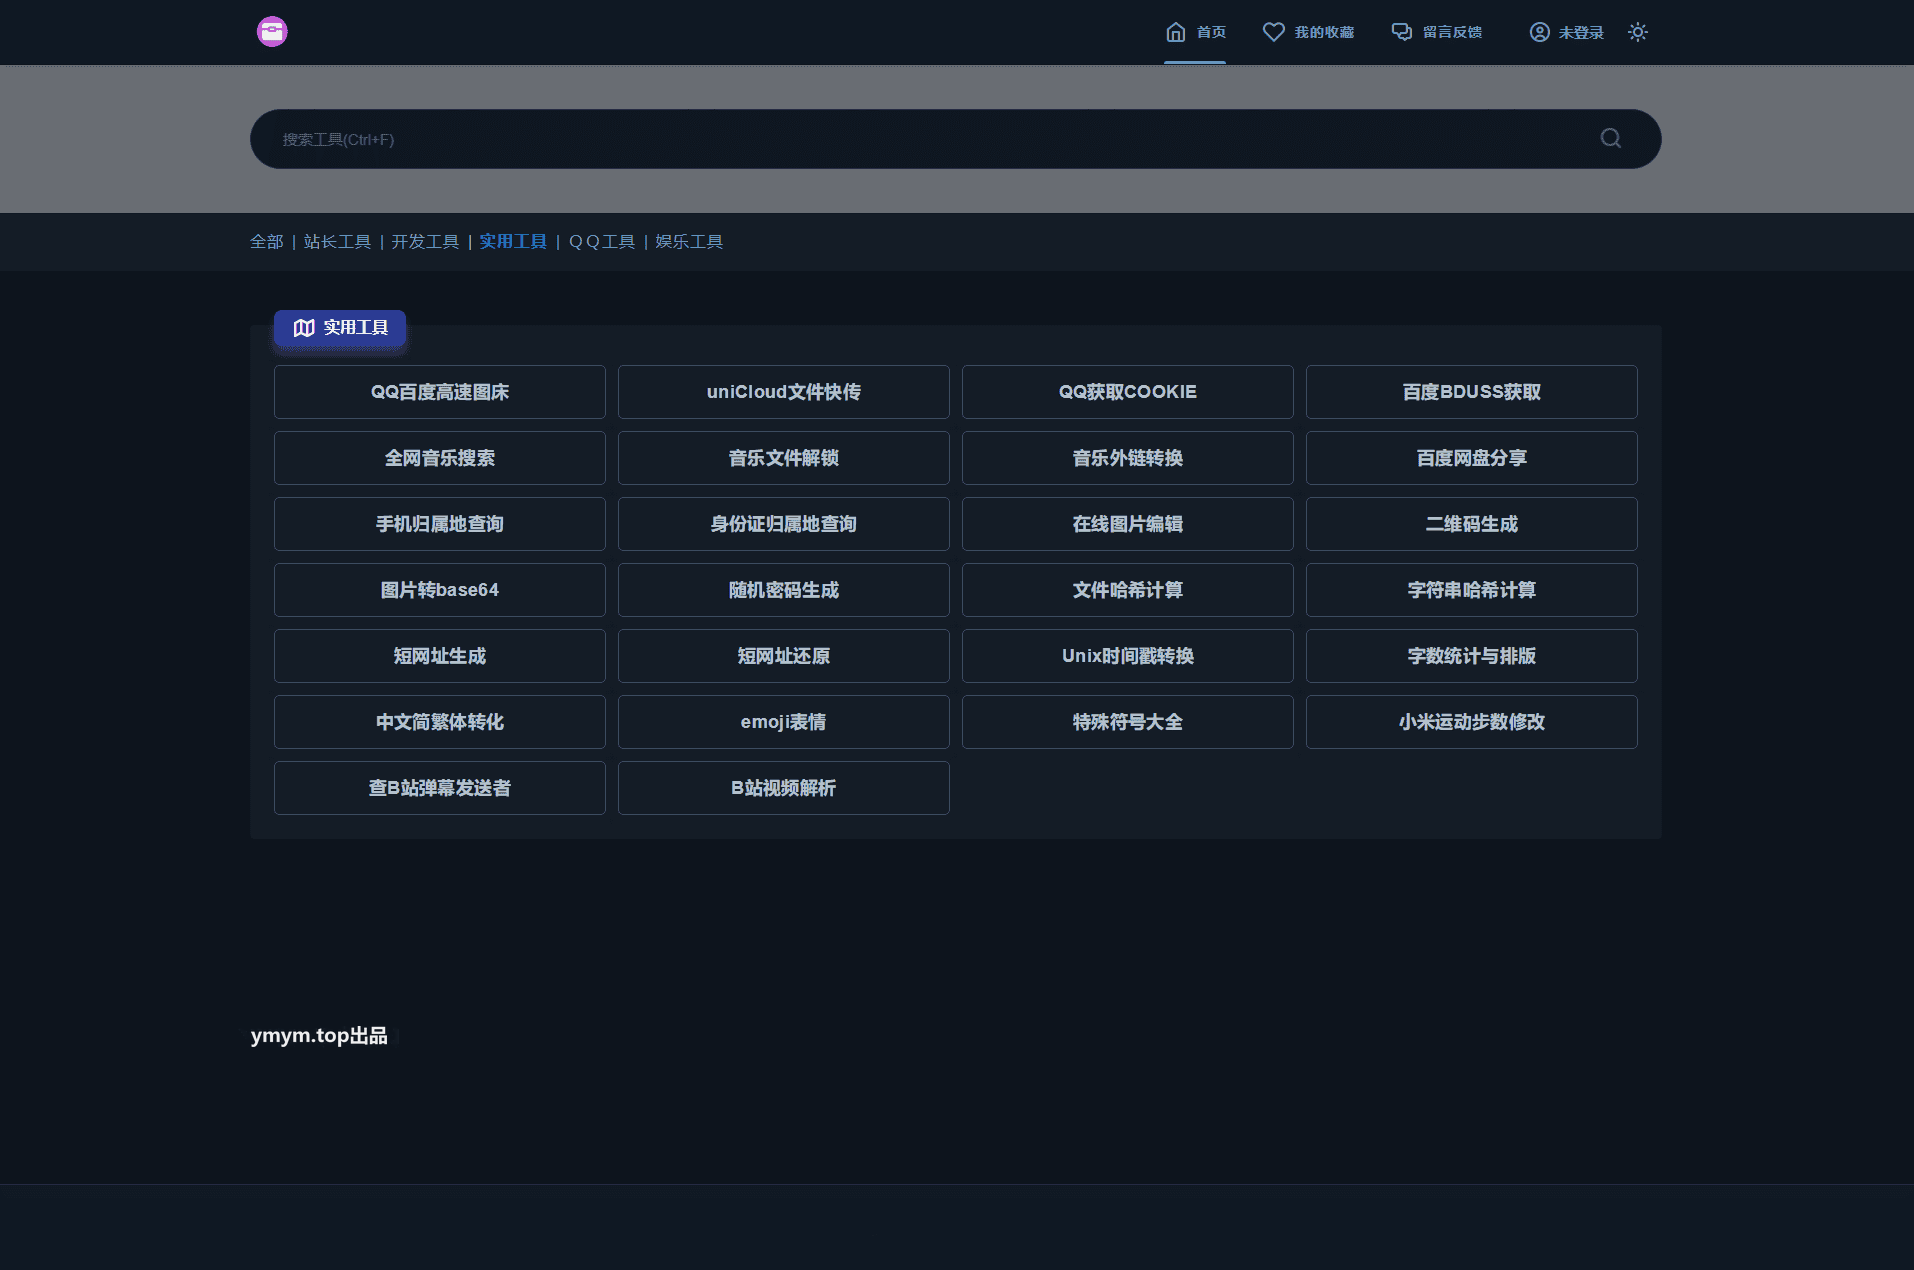Open the 中文简繁体转化 tool
Image resolution: width=1914 pixels, height=1270 pixels.
(x=440, y=722)
